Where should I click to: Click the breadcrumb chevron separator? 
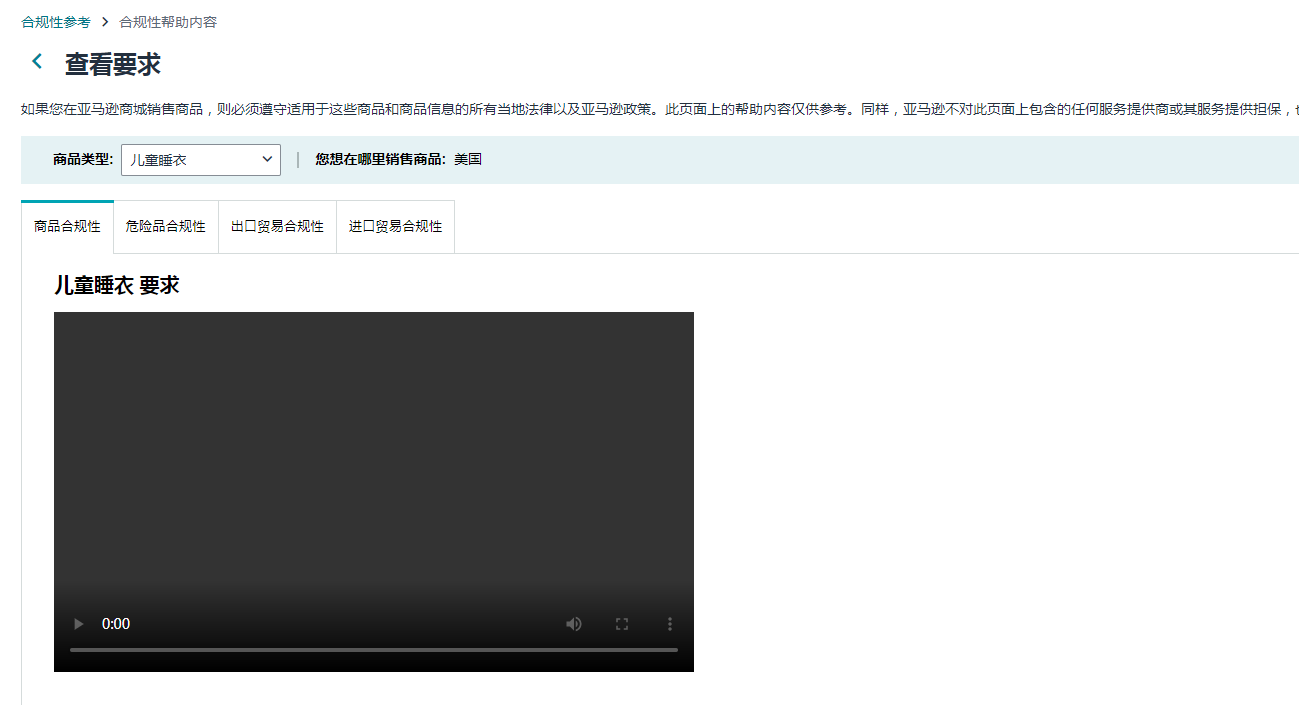[105, 22]
